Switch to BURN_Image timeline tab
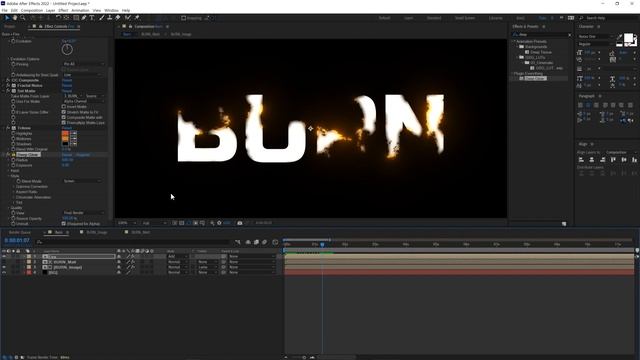 coord(97,232)
